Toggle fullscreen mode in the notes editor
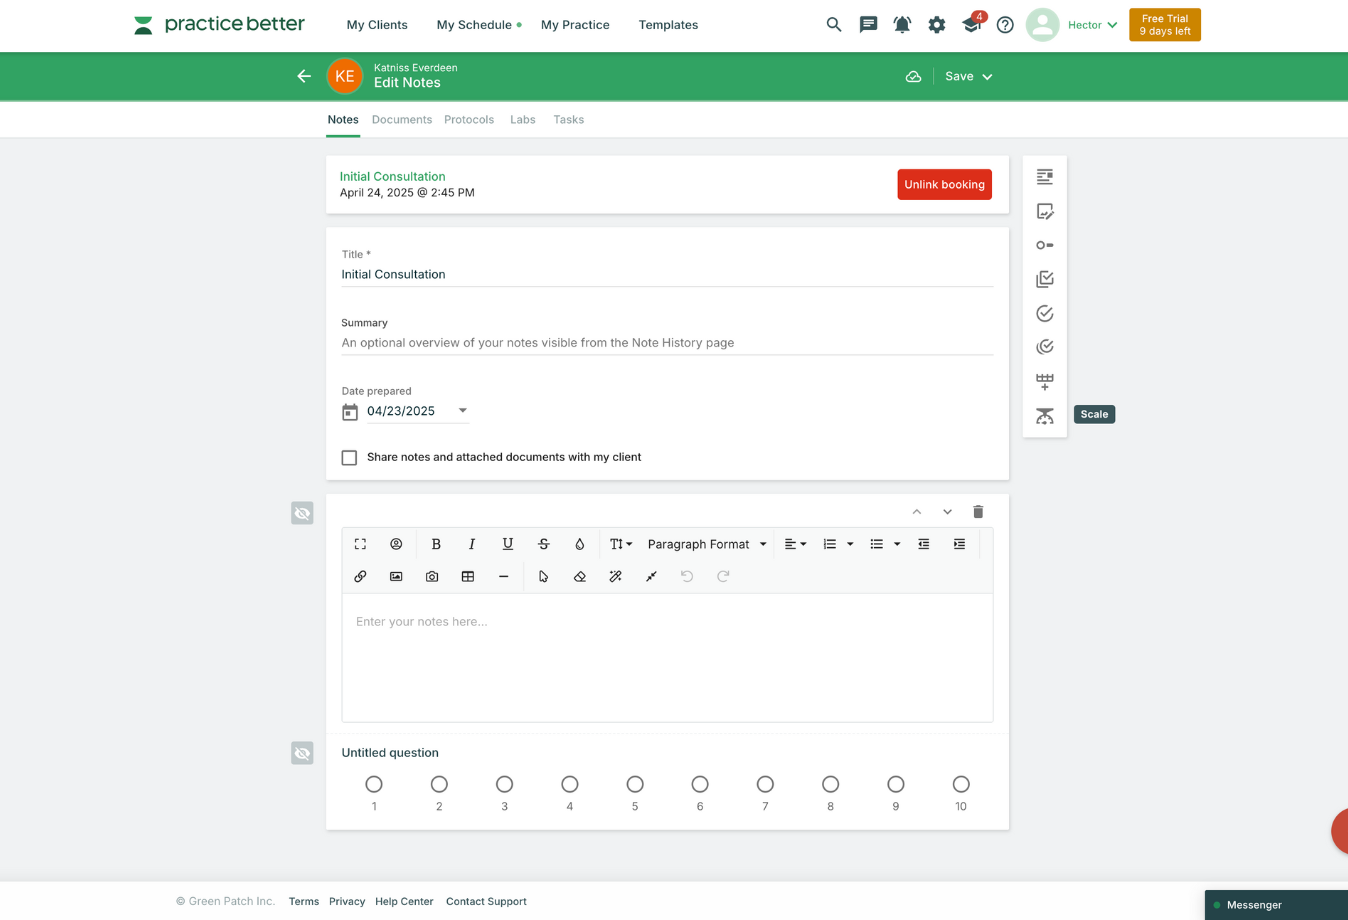 [360, 544]
